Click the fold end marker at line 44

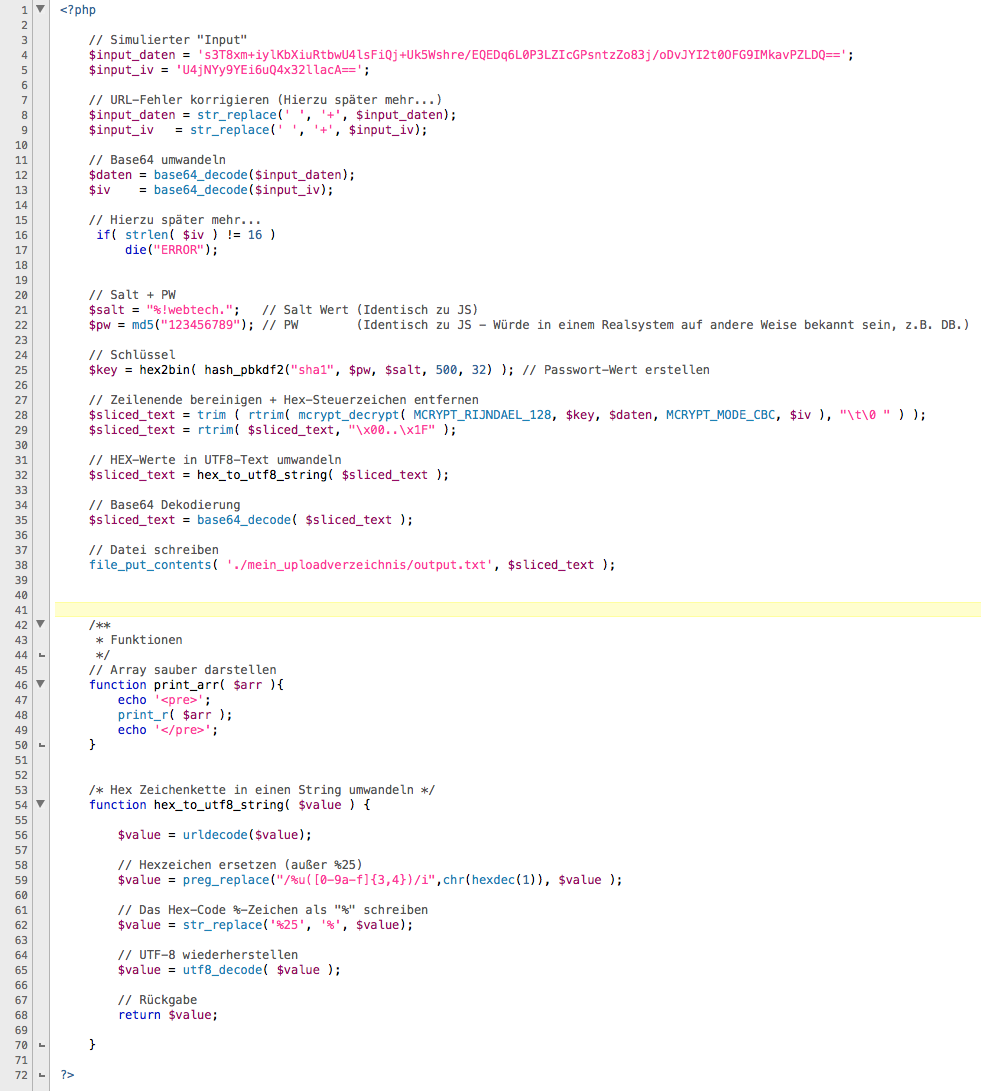42,655
